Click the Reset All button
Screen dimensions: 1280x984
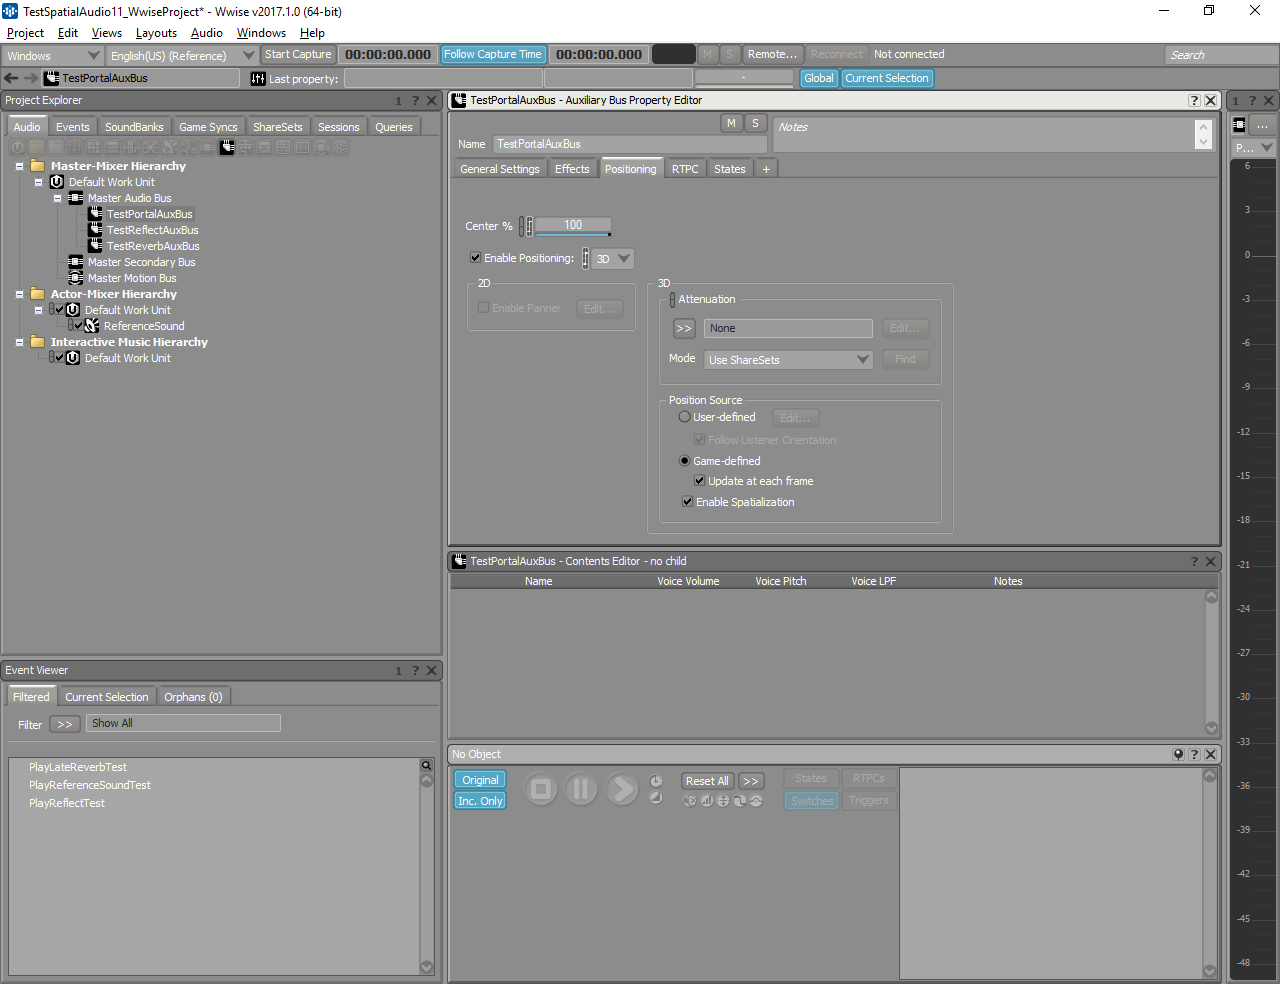(707, 781)
